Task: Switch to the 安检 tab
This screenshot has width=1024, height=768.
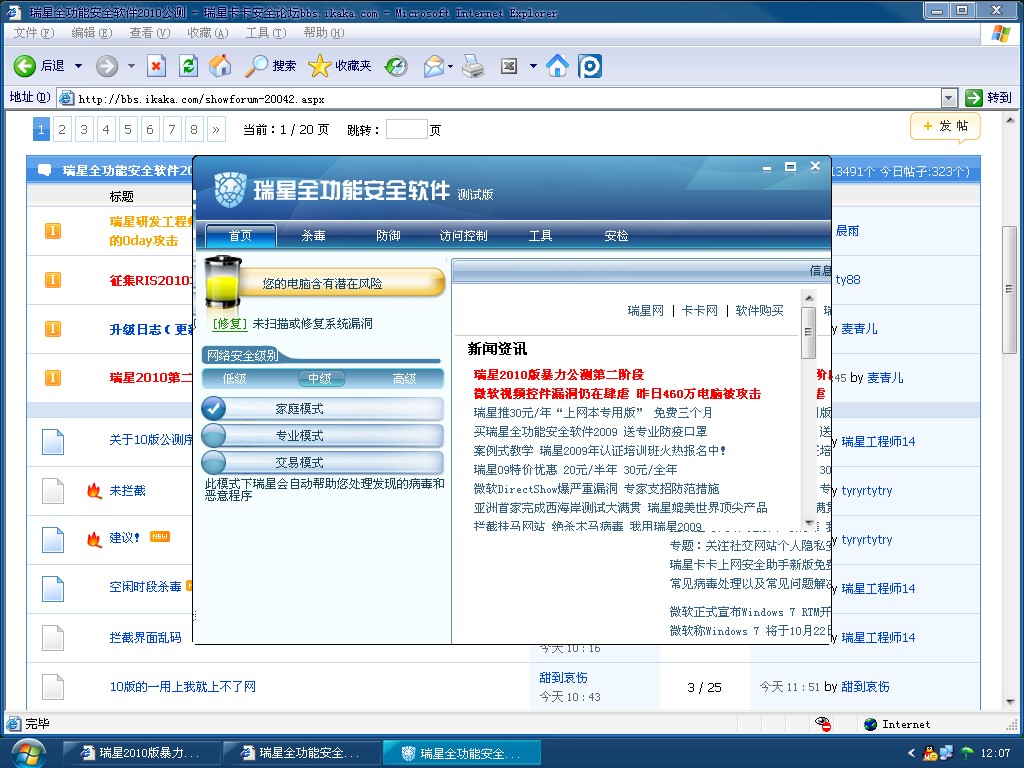Action: 616,236
